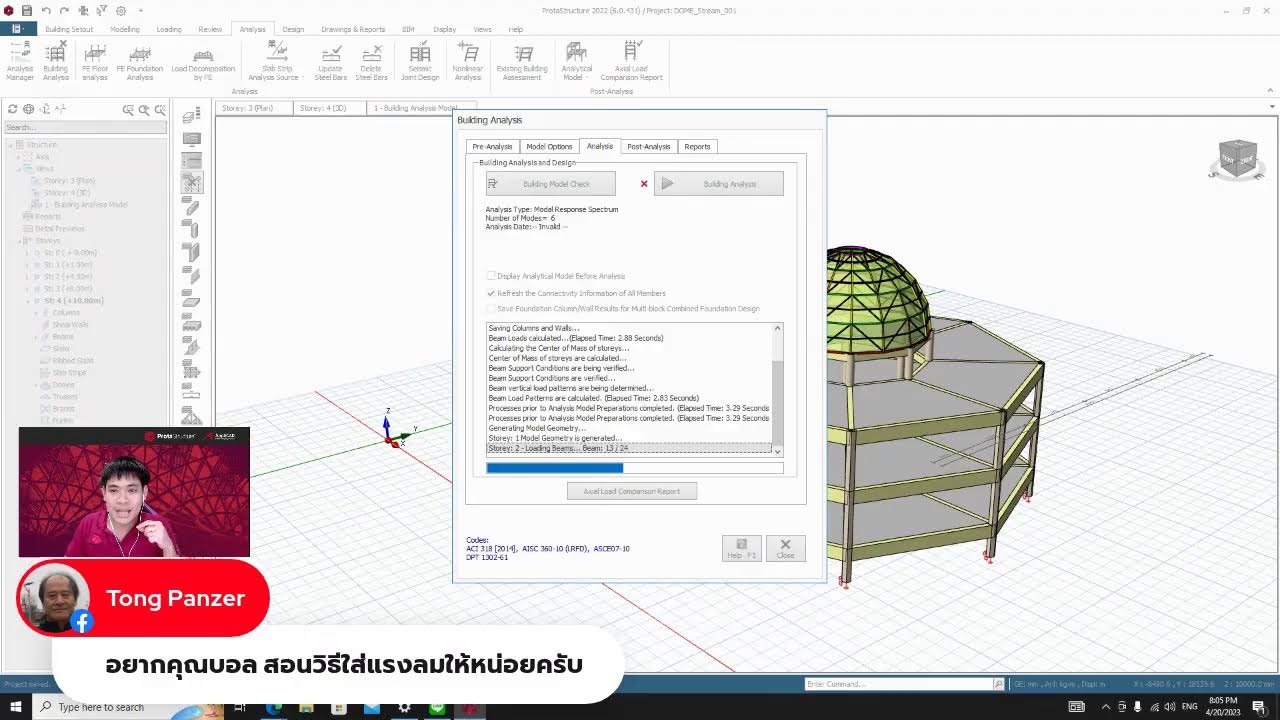Close the Building Analysis dialog

click(x=785, y=548)
